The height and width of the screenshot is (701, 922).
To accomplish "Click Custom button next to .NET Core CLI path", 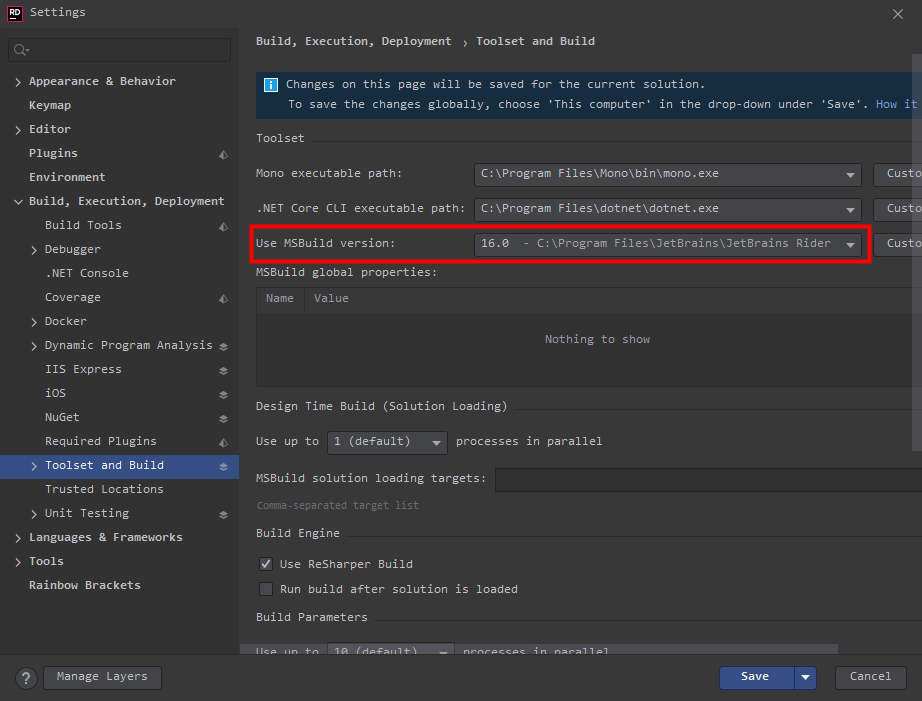I will 898,209.
